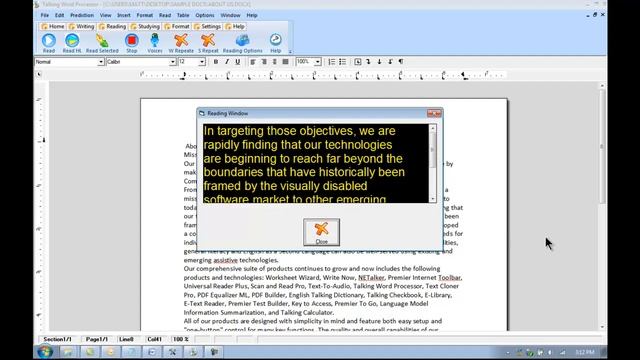
Task: Open the Options menu
Action: coord(204,15)
